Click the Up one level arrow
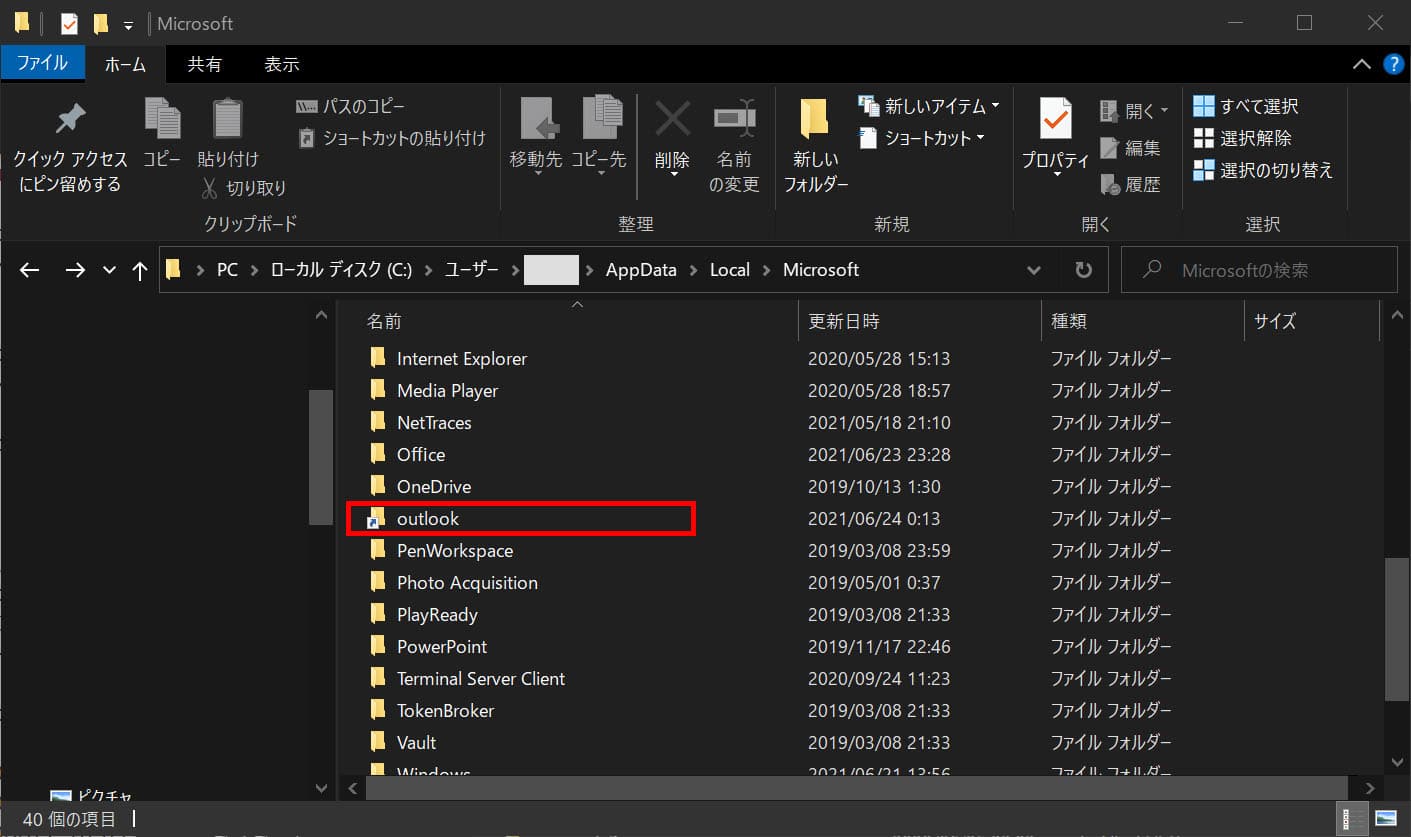1411x837 pixels. (140, 270)
